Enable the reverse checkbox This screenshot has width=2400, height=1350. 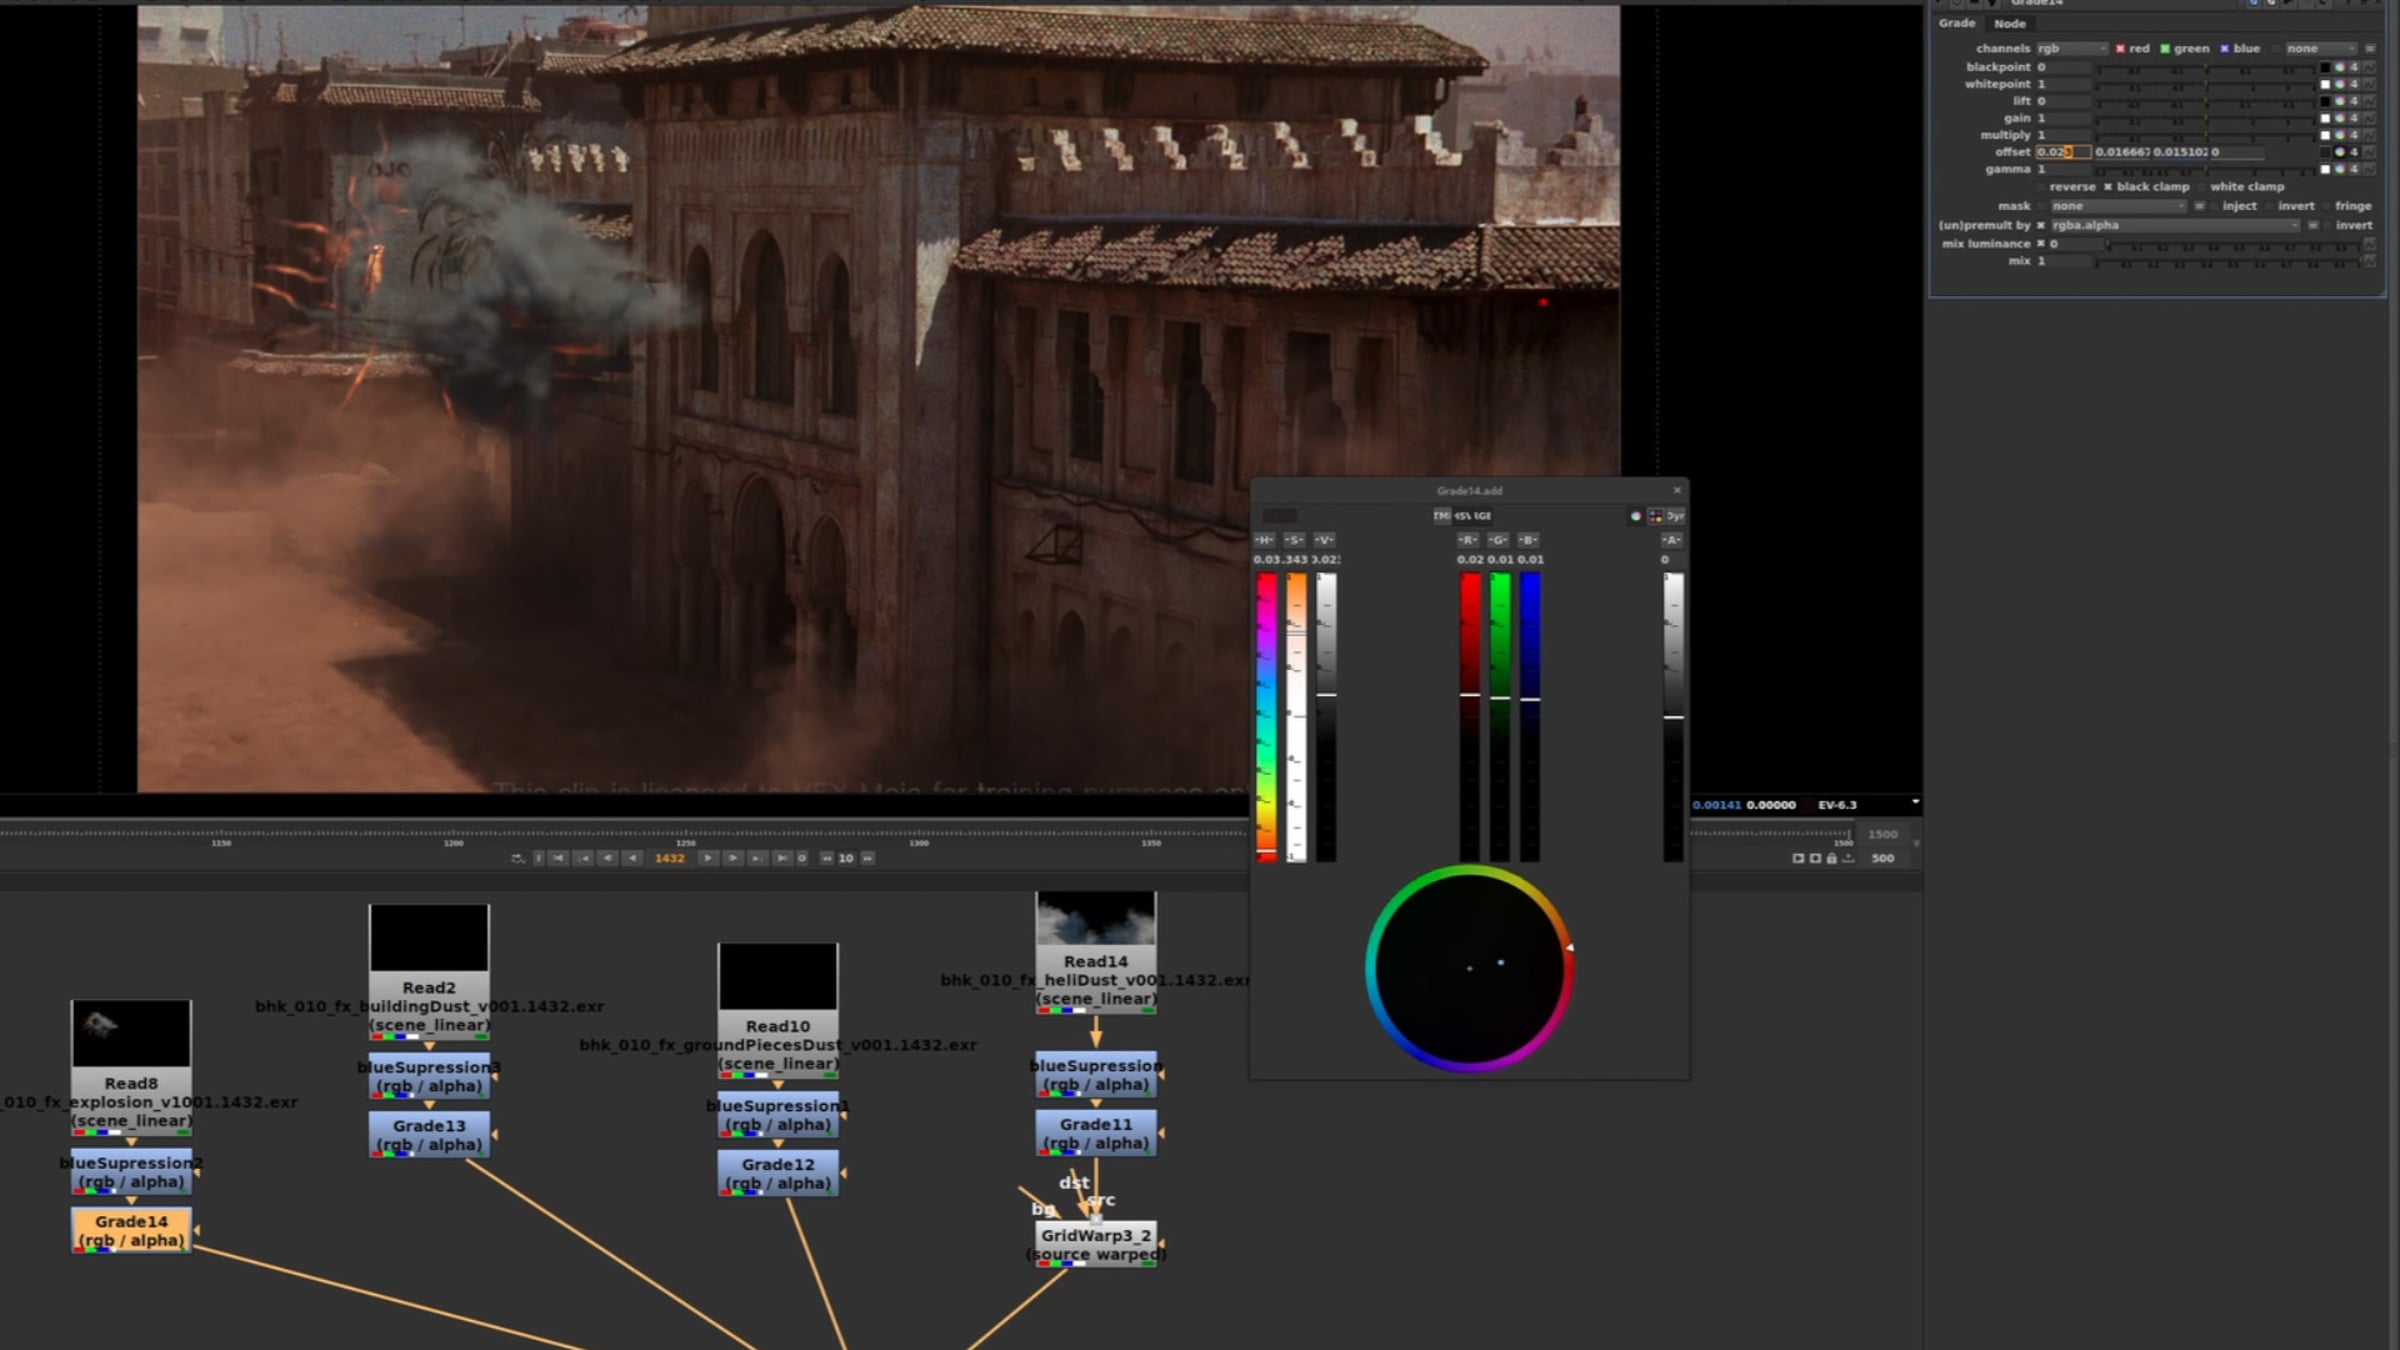pyautogui.click(x=2042, y=187)
